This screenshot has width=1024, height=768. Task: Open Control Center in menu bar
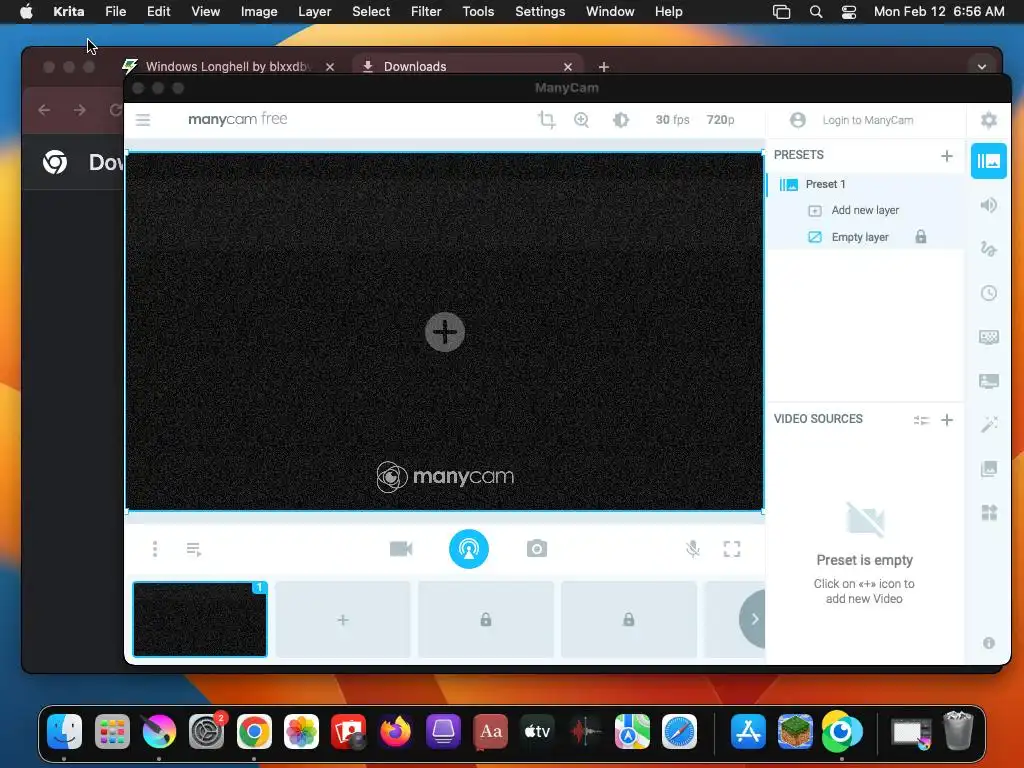click(x=849, y=12)
